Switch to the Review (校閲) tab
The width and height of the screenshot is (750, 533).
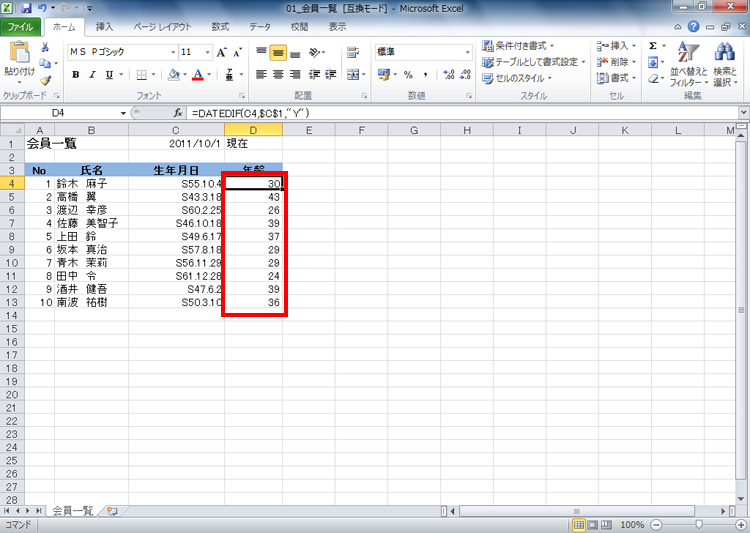[x=299, y=27]
